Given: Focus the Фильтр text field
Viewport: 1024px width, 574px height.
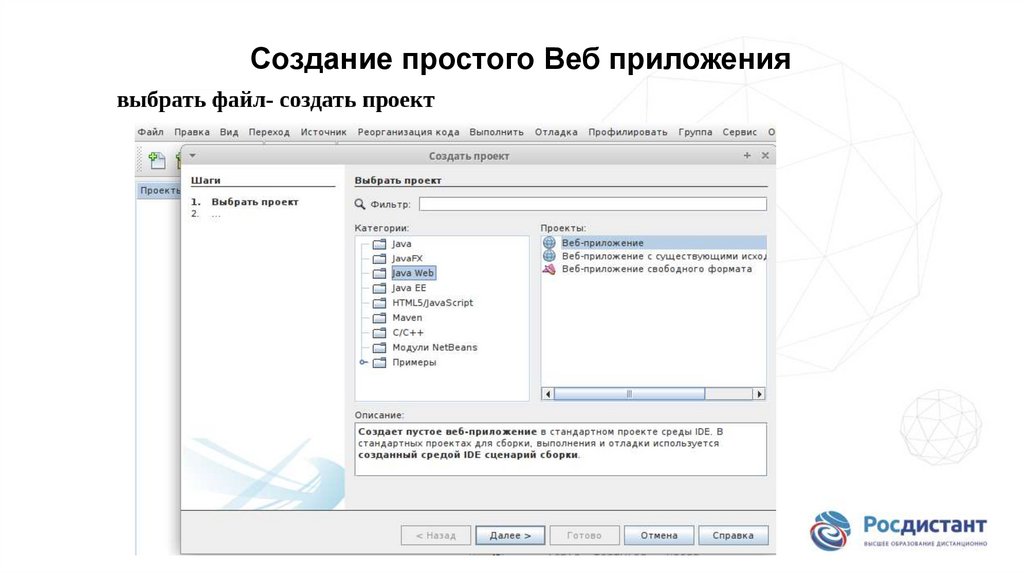Looking at the screenshot, I should click(x=592, y=204).
